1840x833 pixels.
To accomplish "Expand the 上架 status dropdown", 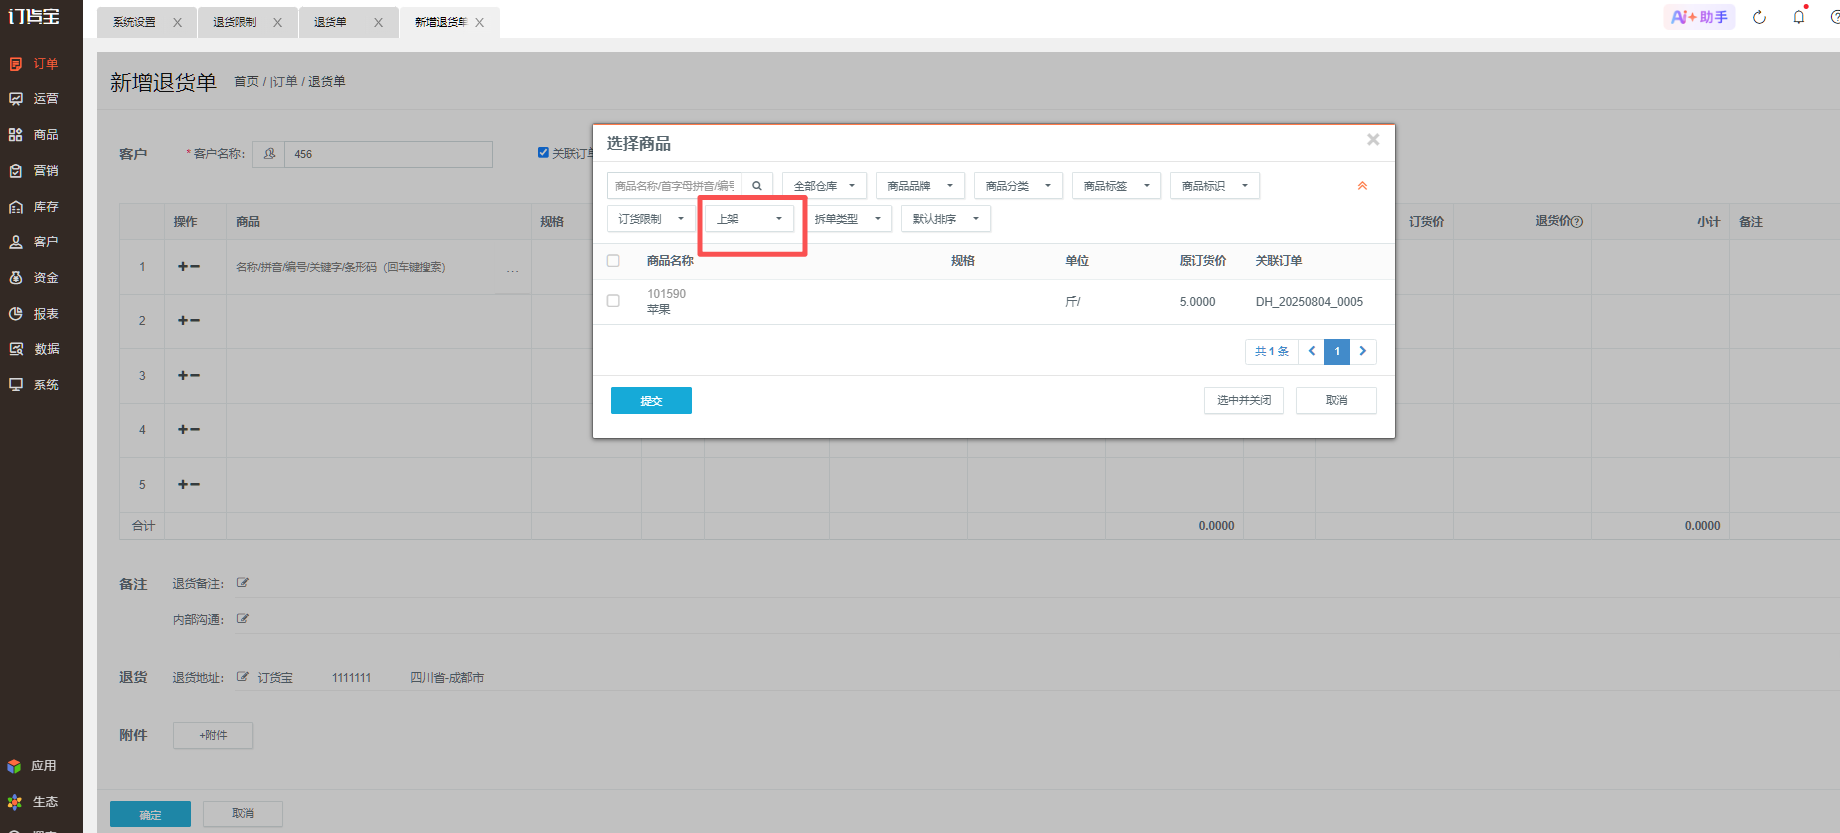I will pos(749,219).
